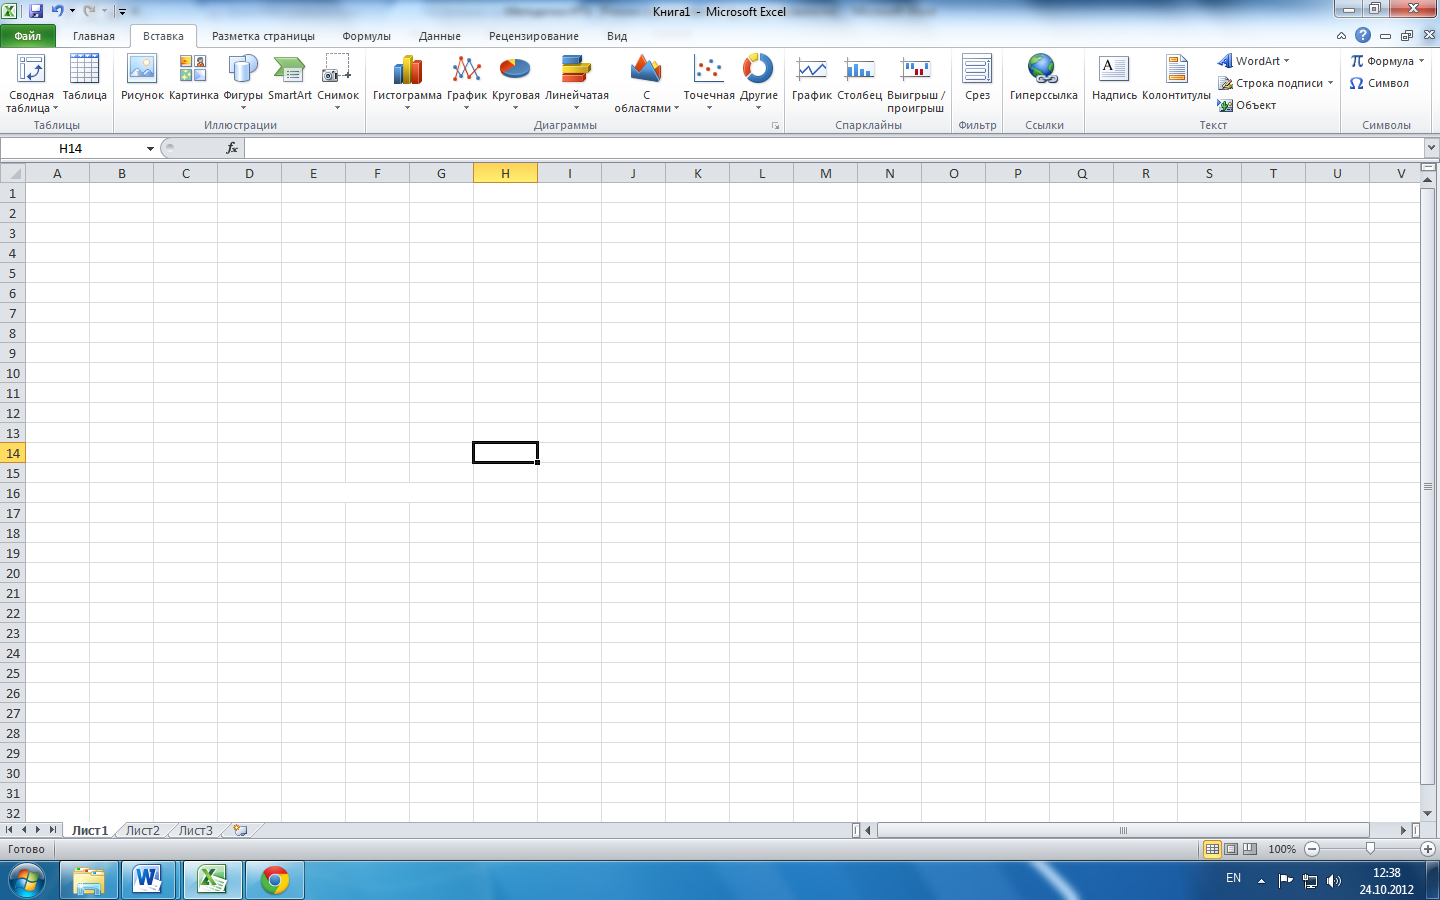Viewport: 1440px width, 900px height.
Task: Open Колонтитулы header and footer
Action: [1176, 78]
